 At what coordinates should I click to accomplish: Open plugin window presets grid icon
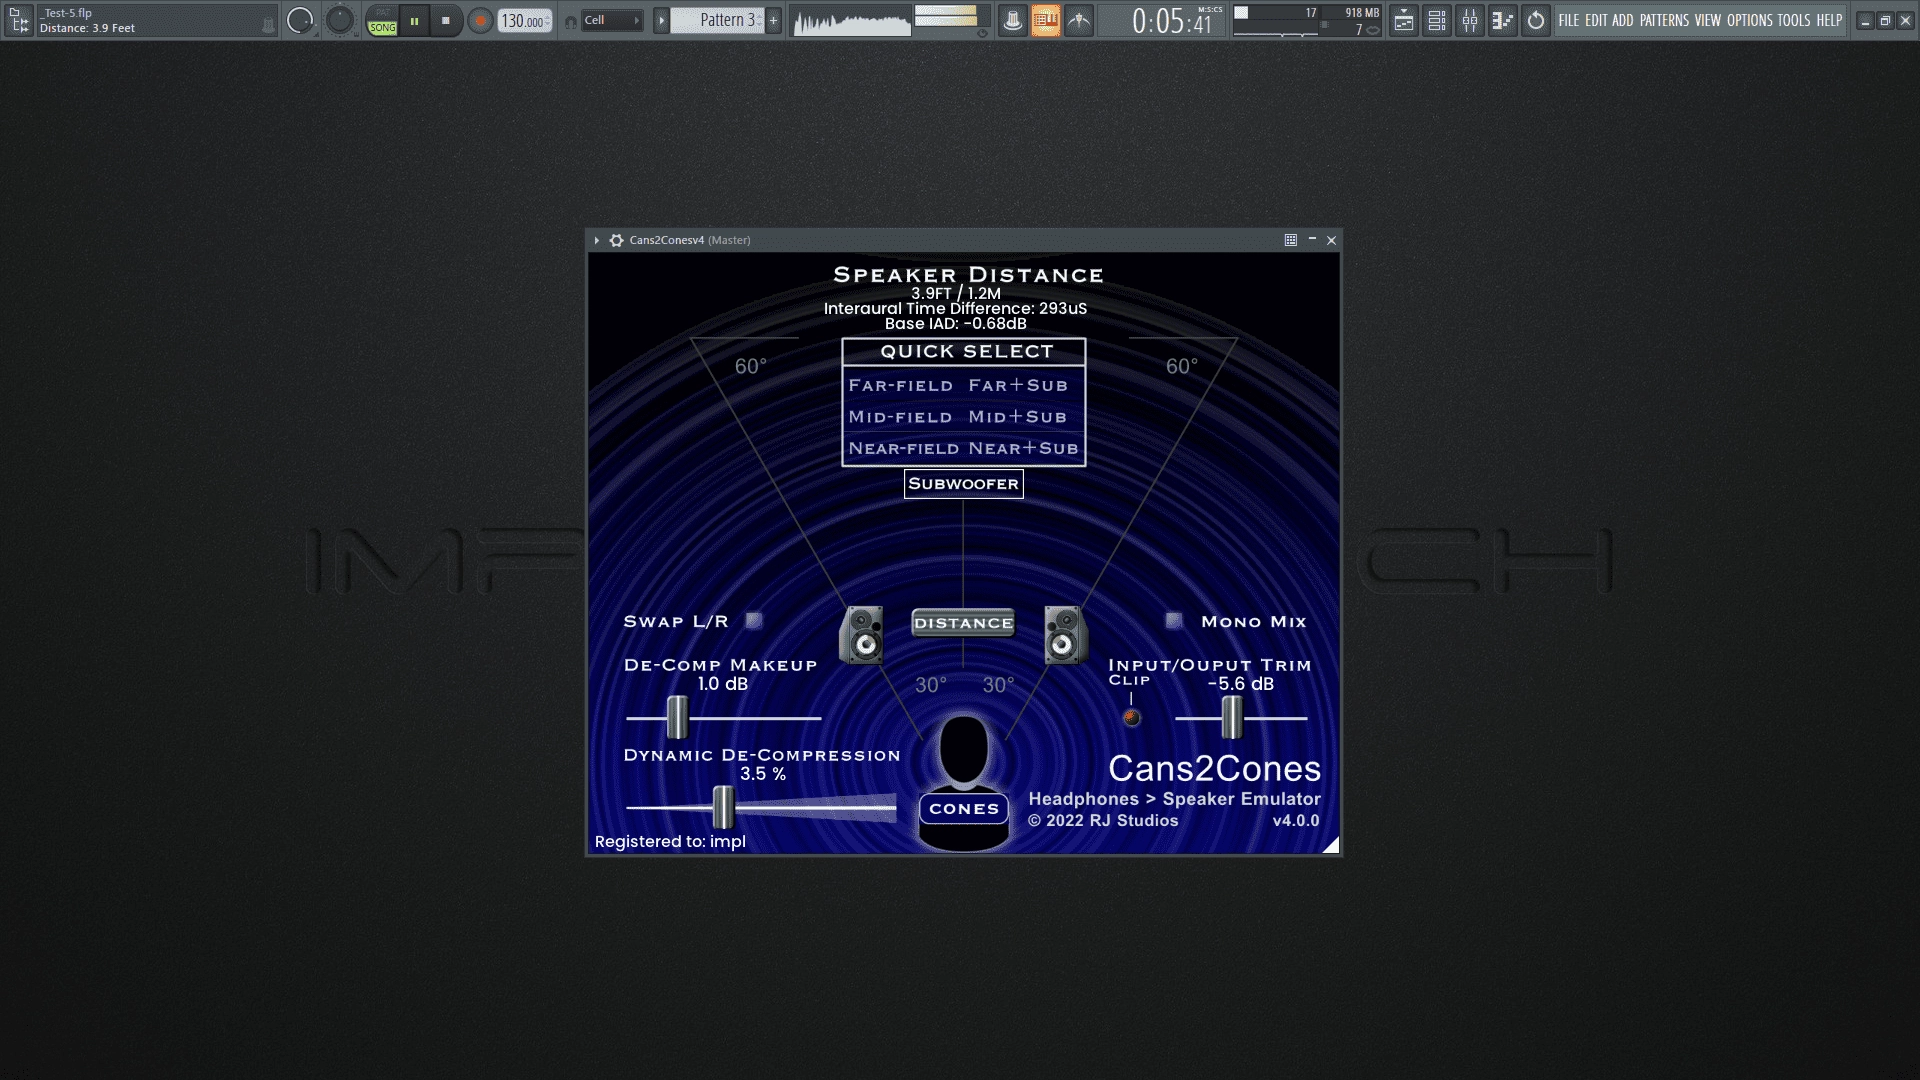(1291, 240)
